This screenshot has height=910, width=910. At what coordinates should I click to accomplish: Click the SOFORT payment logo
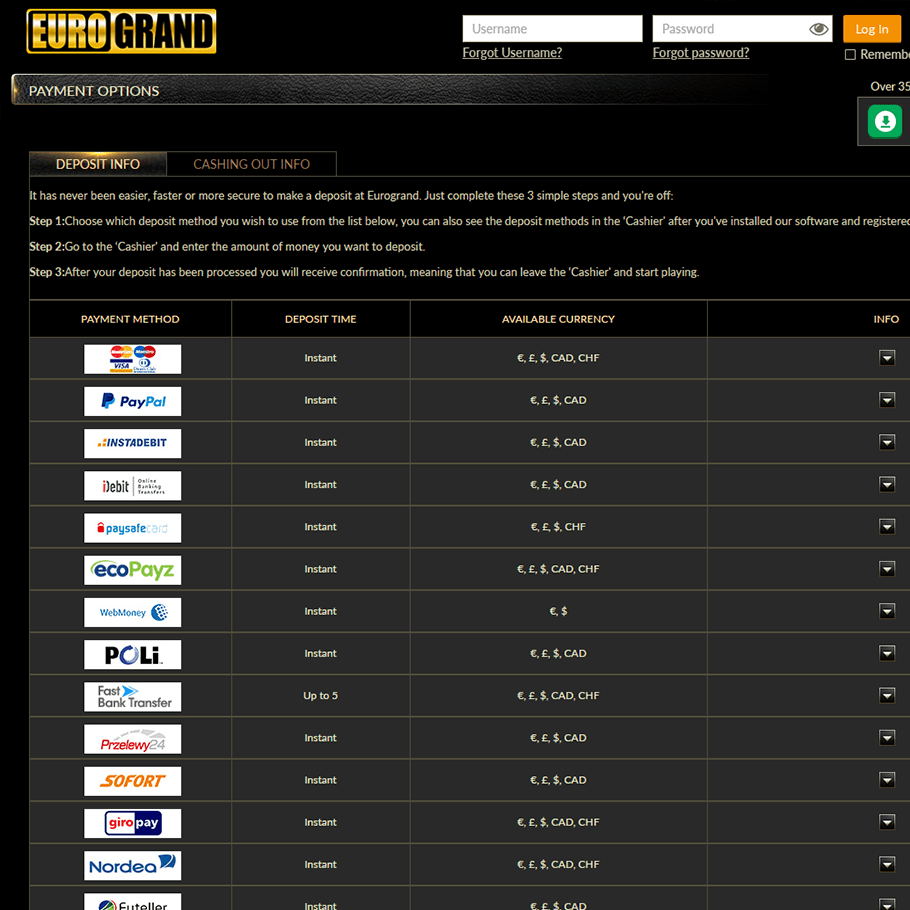coord(132,781)
